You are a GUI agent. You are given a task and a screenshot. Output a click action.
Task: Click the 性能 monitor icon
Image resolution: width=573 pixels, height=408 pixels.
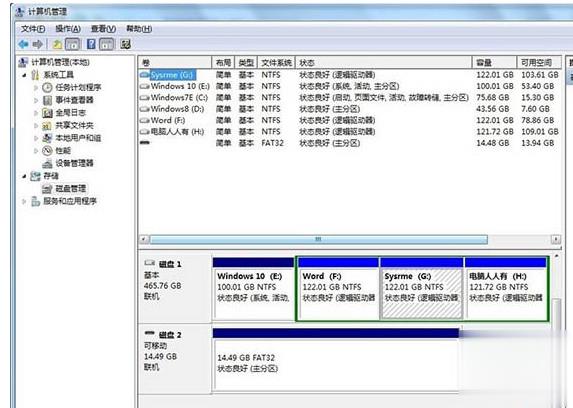(x=47, y=150)
